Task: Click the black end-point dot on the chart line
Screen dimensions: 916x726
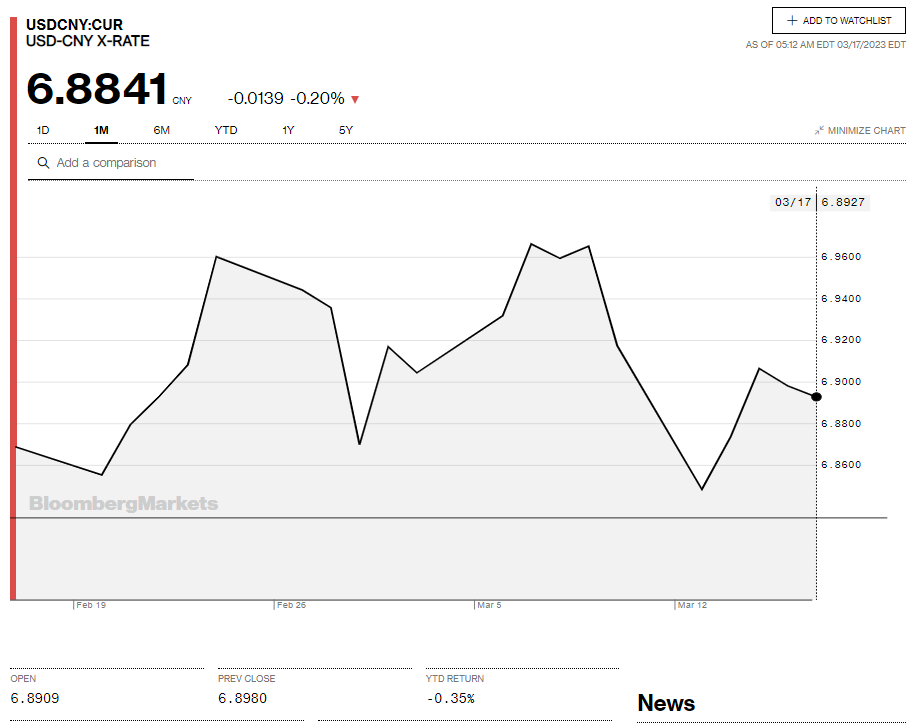Action: coord(816,397)
